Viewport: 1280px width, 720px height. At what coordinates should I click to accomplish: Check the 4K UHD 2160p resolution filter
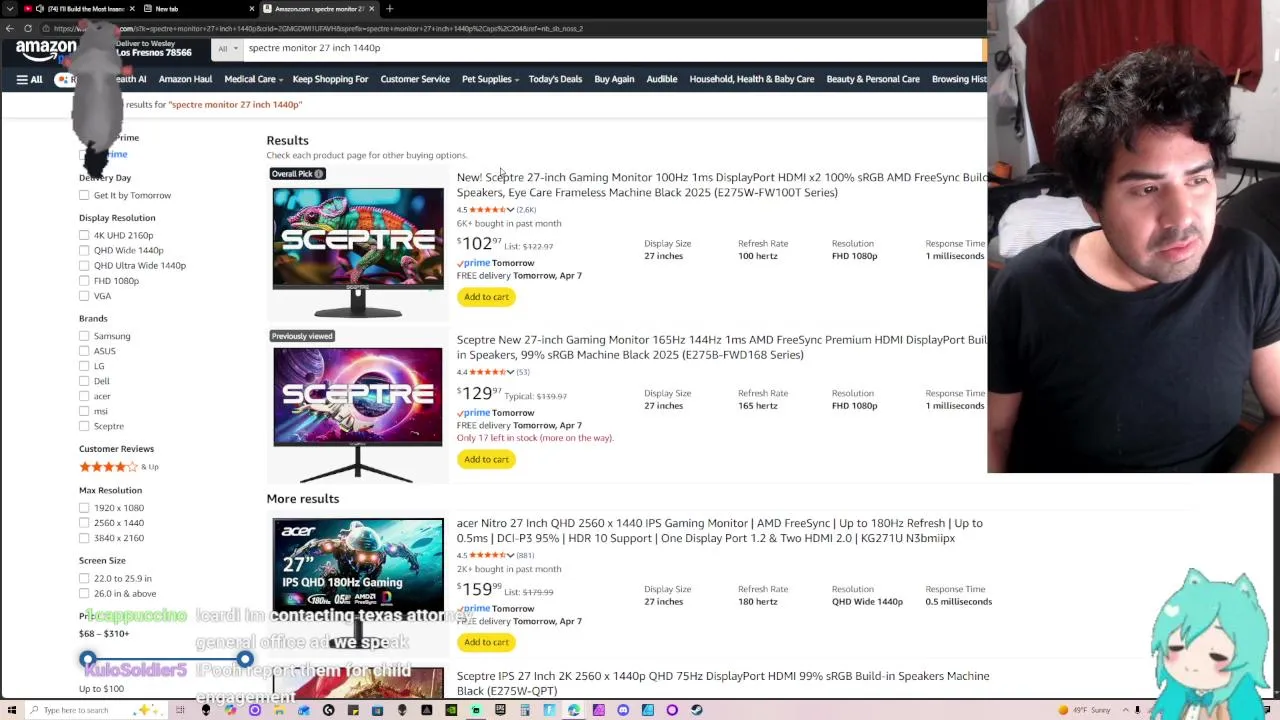pyautogui.click(x=84, y=235)
